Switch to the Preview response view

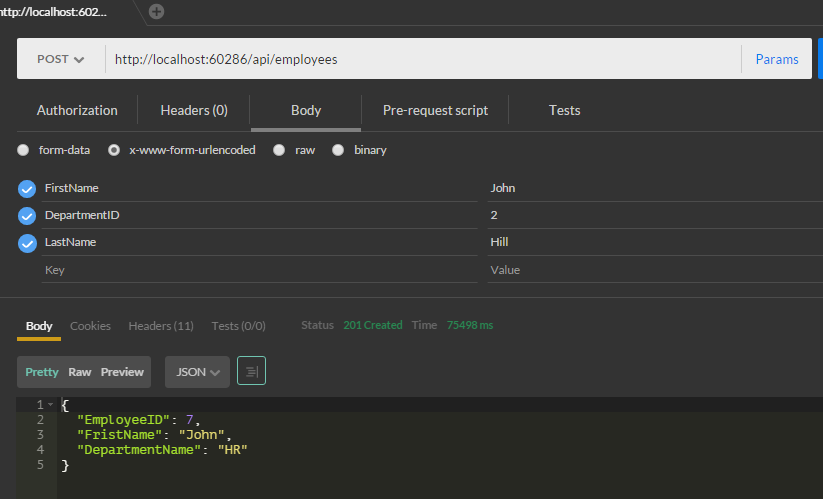pos(122,372)
